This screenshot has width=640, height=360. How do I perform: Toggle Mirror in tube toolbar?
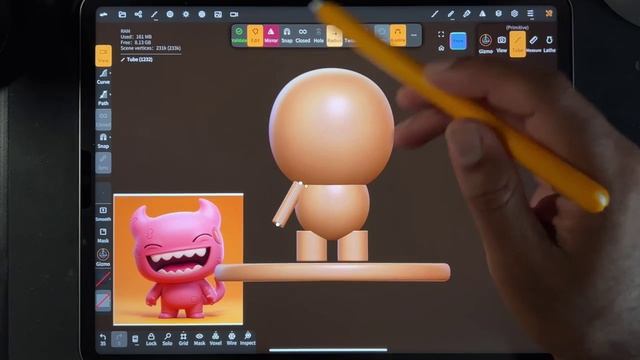[x=271, y=36]
